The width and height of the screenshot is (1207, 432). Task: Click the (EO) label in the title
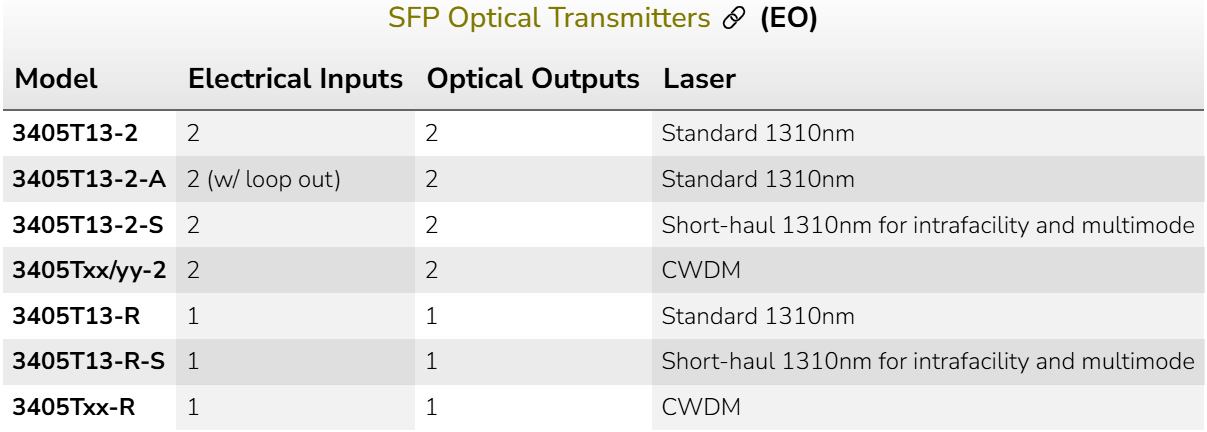point(788,21)
